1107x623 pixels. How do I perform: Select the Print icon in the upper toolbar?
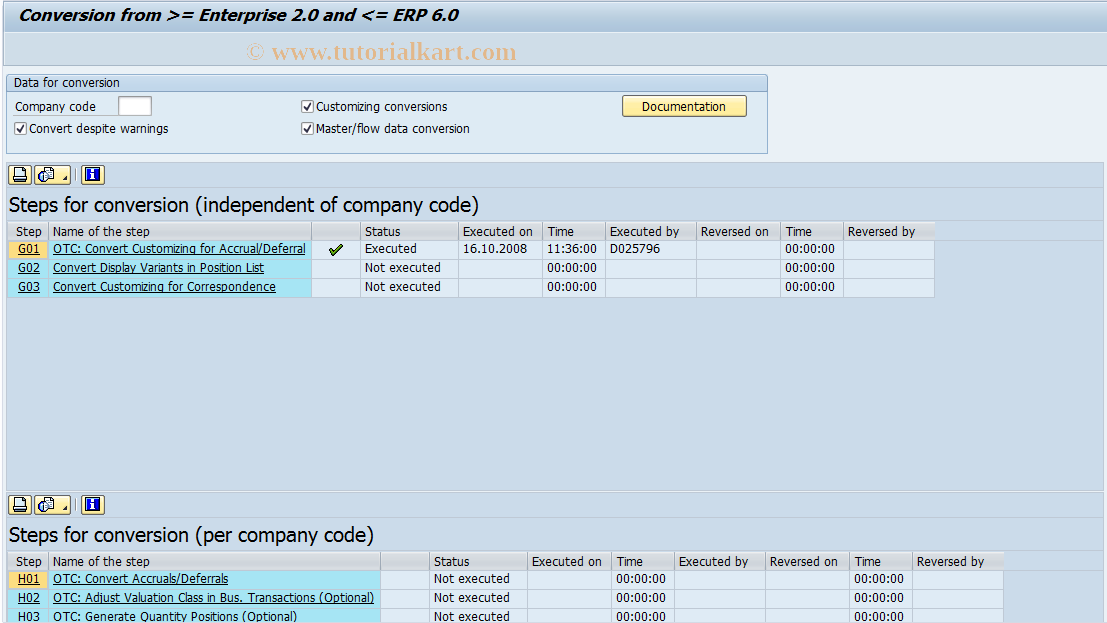[x=19, y=174]
